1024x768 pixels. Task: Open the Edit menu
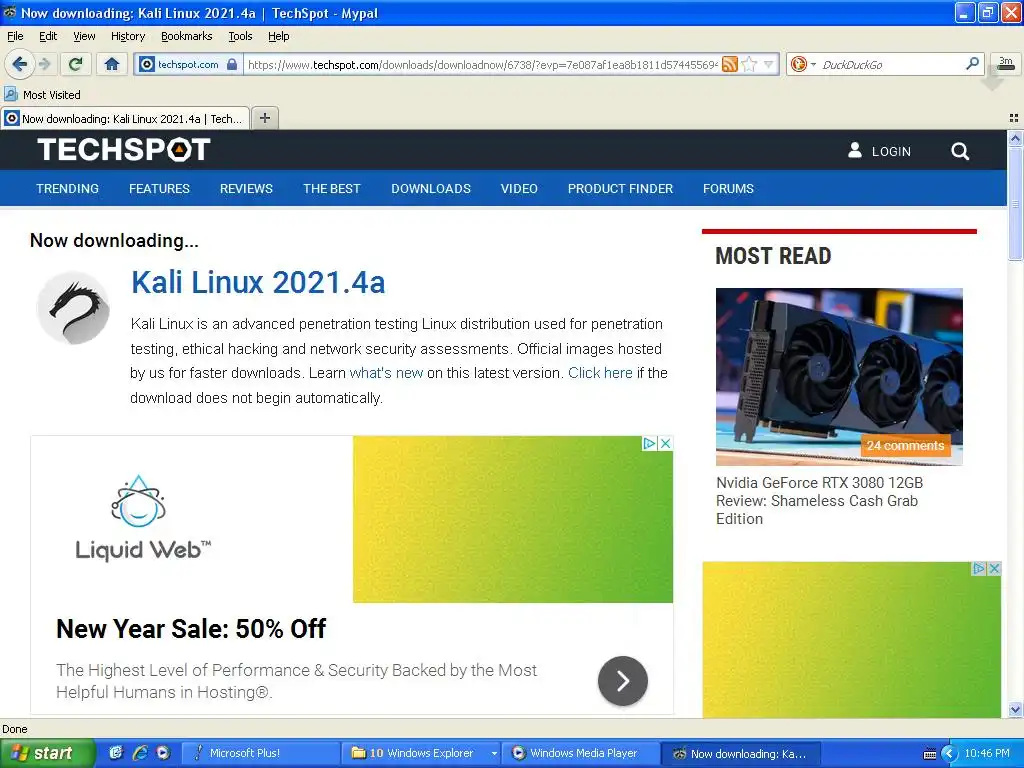(48, 36)
